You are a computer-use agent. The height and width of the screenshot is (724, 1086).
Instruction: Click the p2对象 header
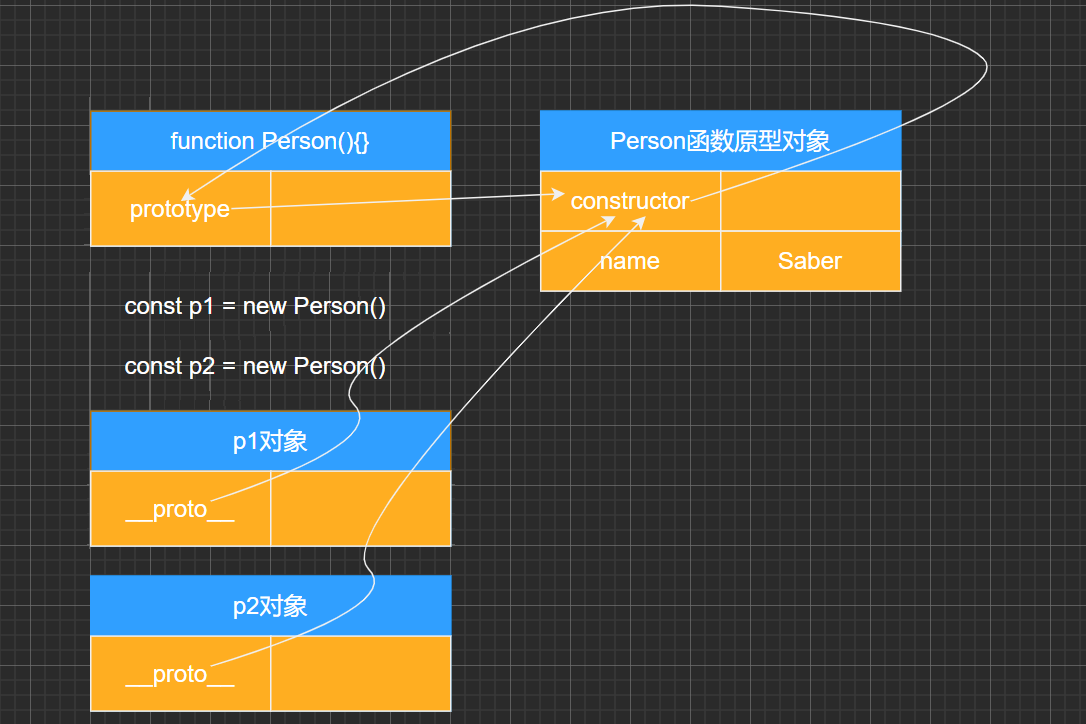[270, 605]
